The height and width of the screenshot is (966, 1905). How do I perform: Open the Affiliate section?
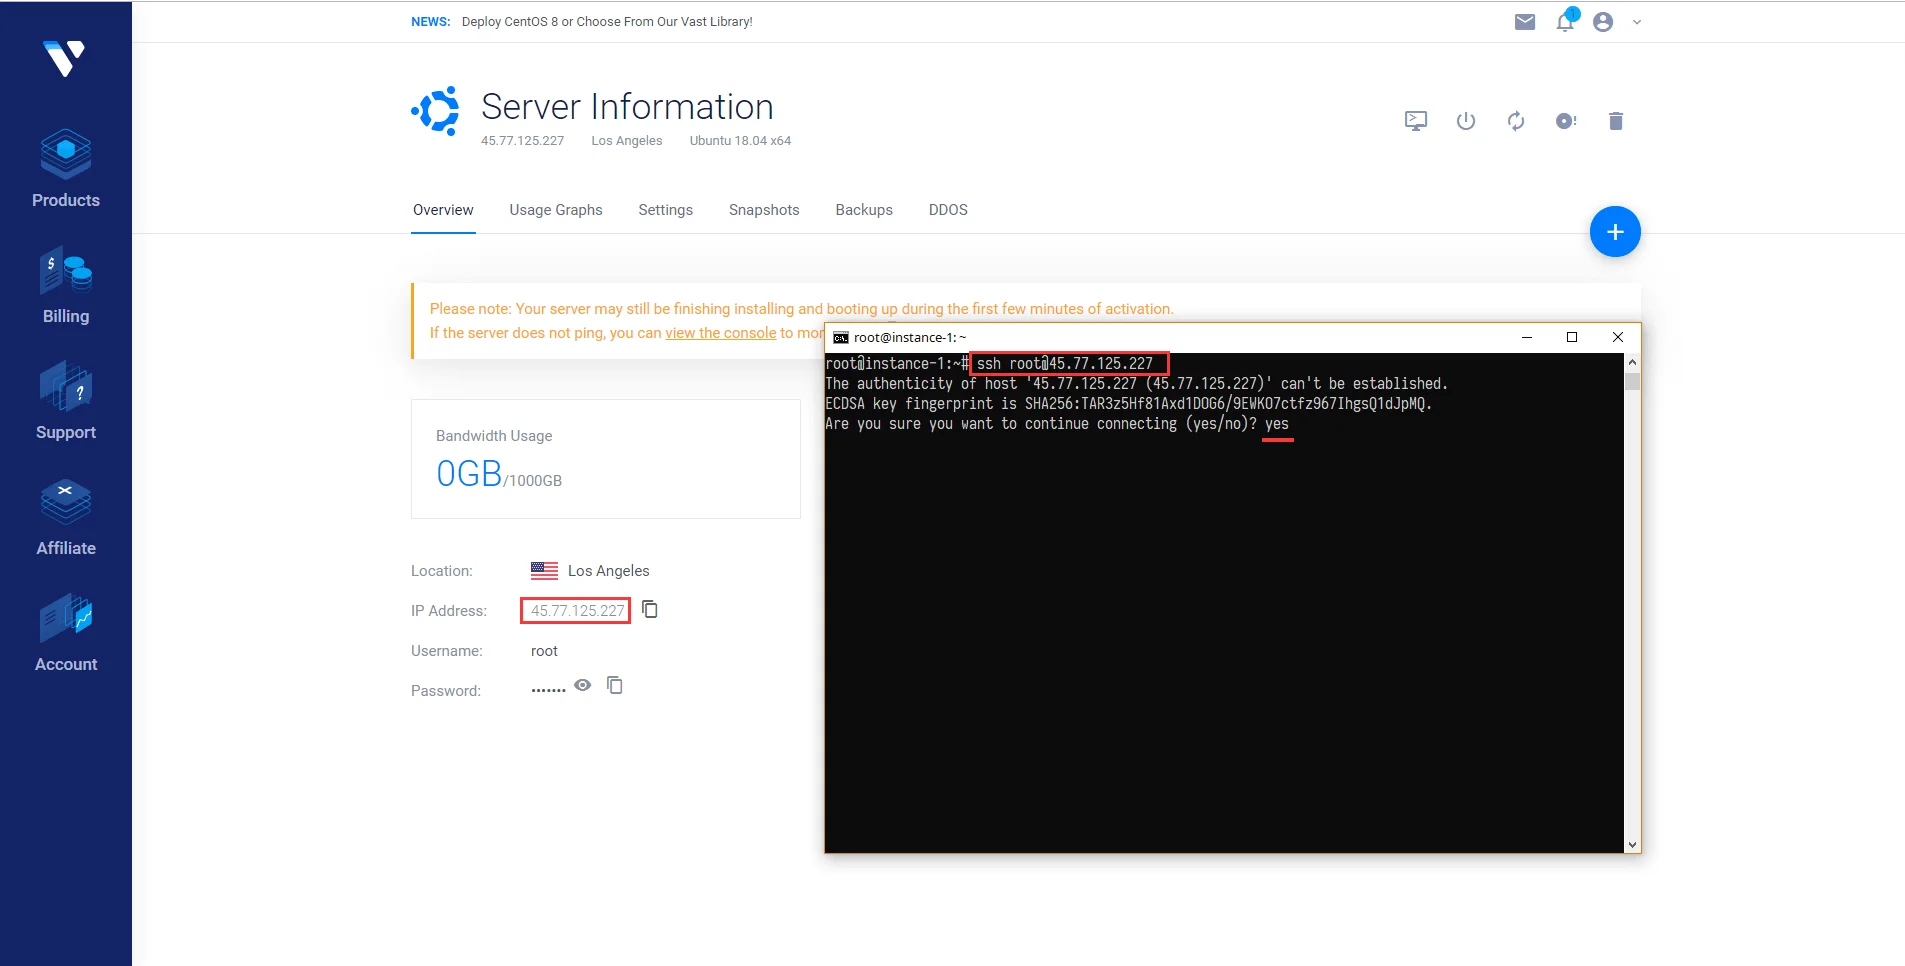coord(66,517)
